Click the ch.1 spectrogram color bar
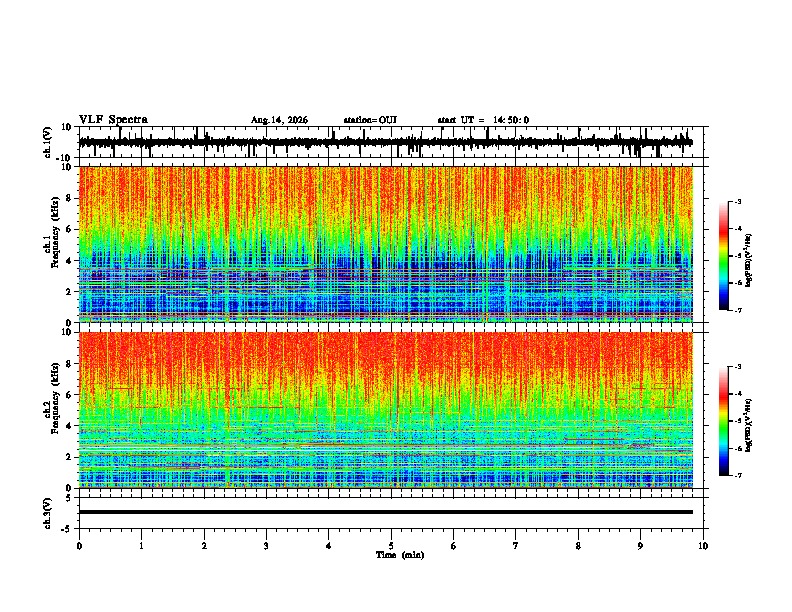This screenshot has height=612, width=792. coord(724,256)
